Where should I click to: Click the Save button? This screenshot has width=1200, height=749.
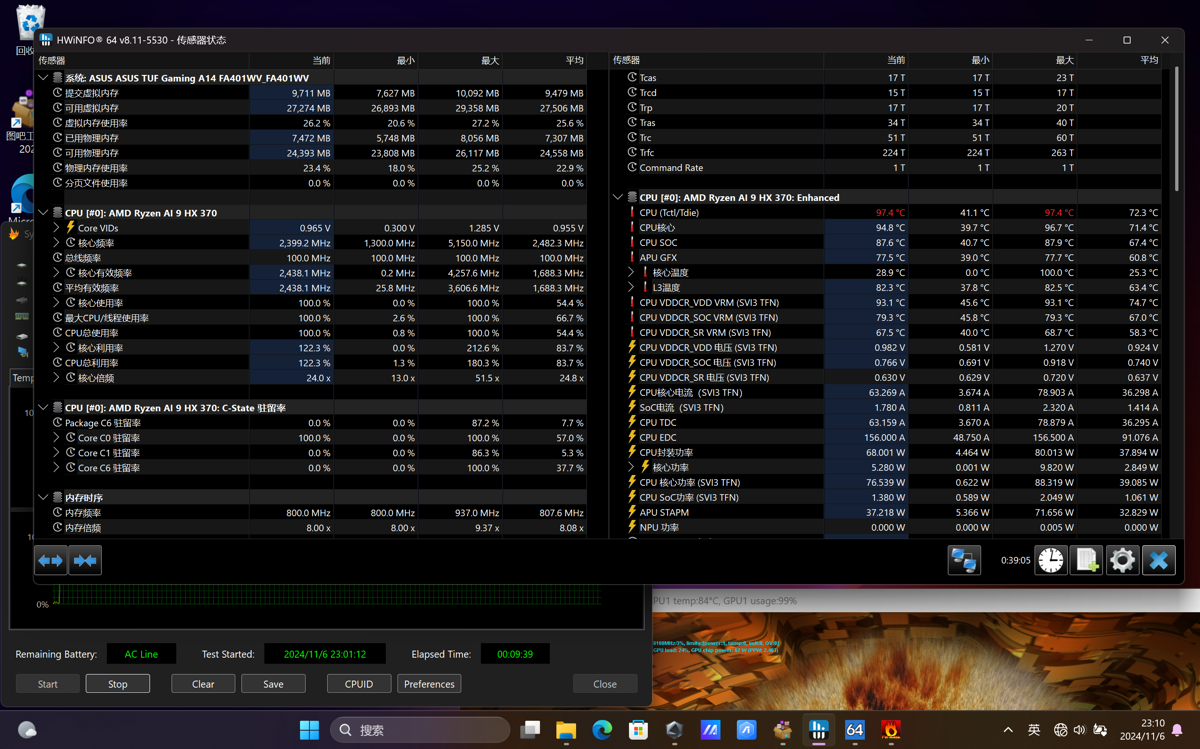273,684
